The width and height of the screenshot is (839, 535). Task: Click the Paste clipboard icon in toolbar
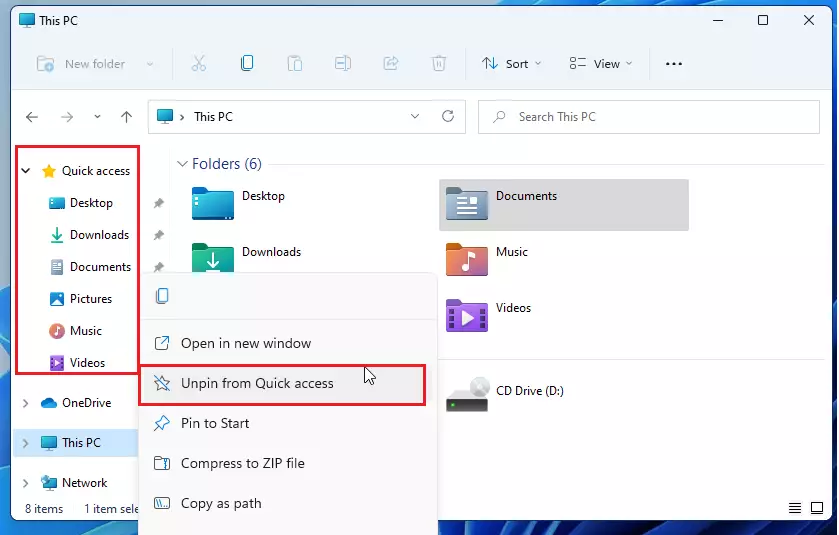point(294,64)
